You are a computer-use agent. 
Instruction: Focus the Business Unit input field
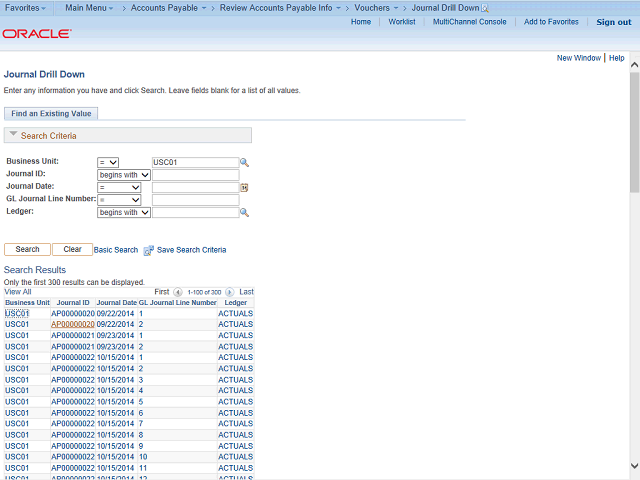coord(196,162)
